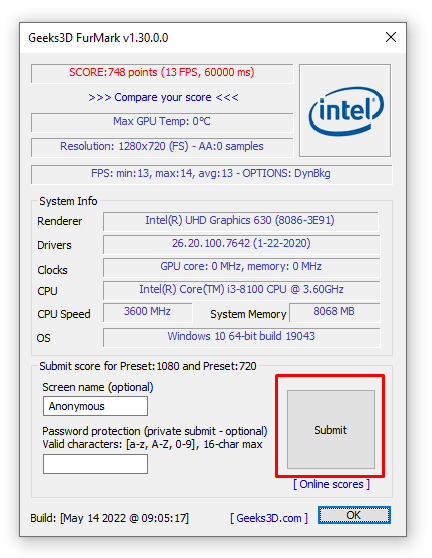Open the Compare your score link
The image size is (432, 558).
click(x=163, y=97)
